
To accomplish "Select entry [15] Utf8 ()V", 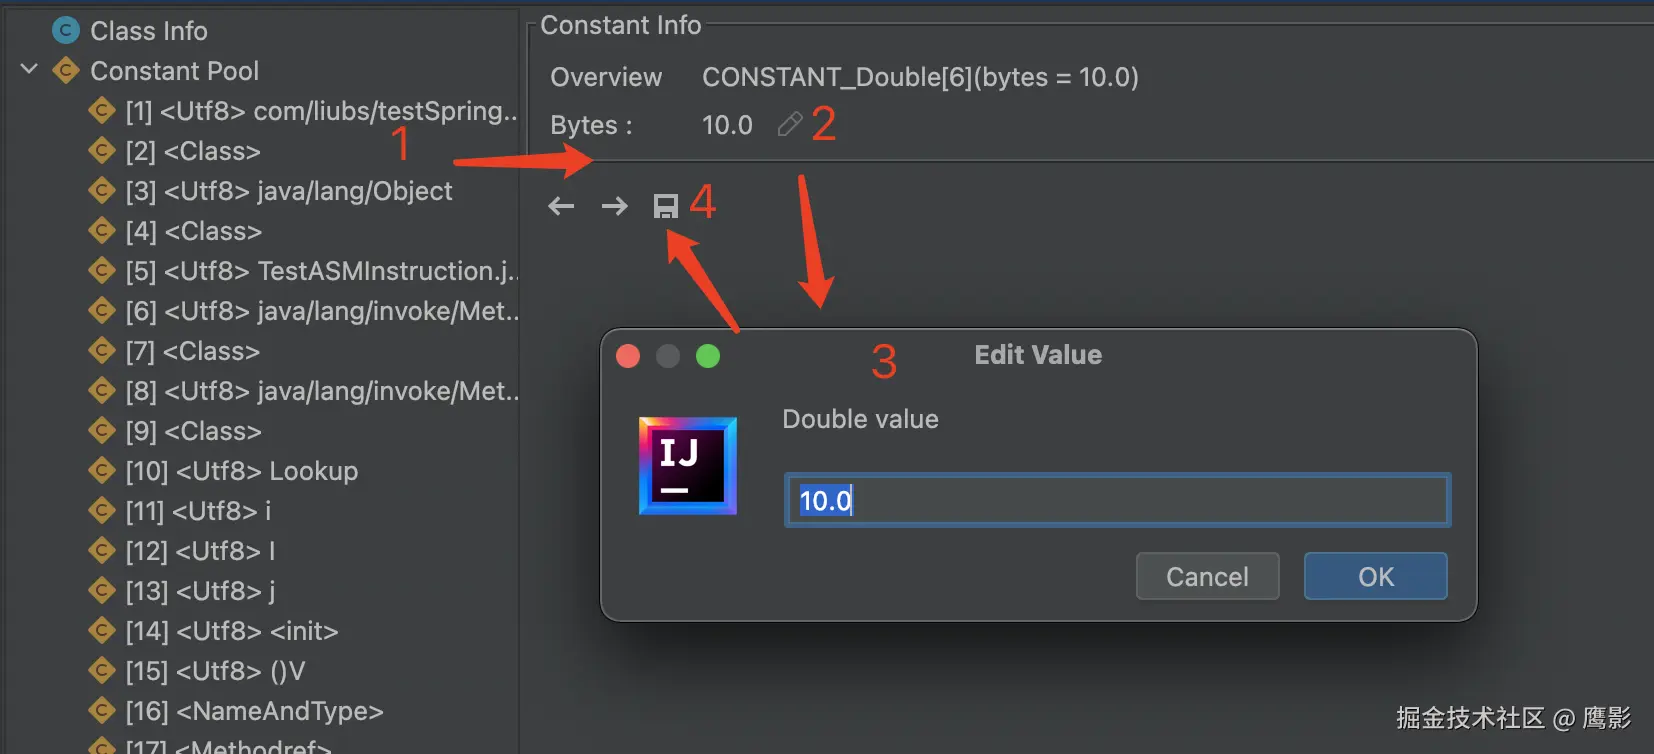I will 215,671.
